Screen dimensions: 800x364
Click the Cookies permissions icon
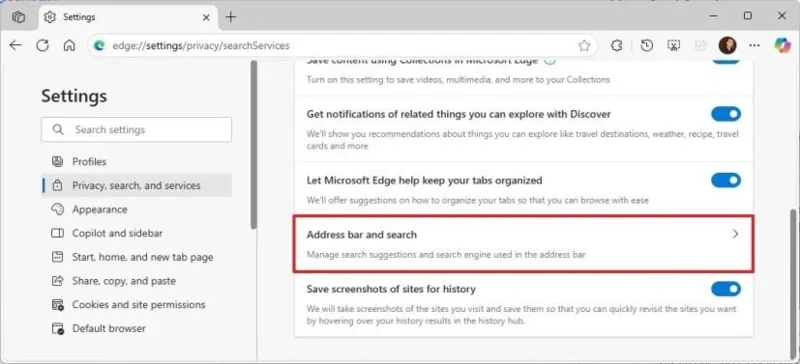(x=58, y=305)
